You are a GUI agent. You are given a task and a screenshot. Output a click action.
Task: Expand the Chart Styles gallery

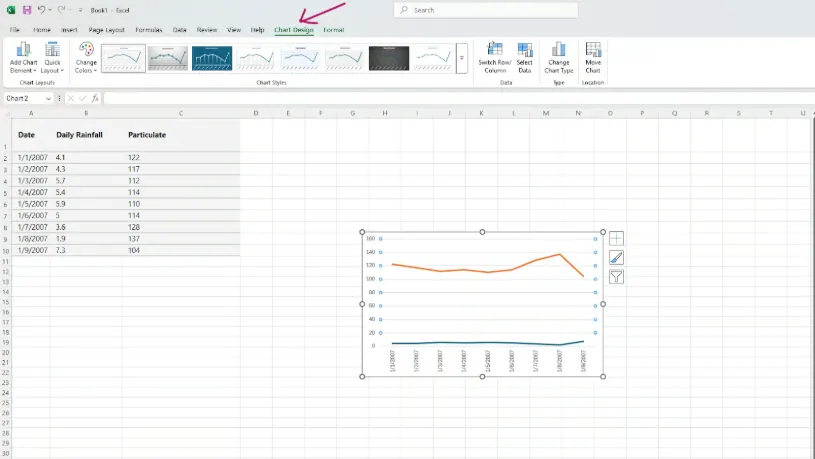click(462, 58)
